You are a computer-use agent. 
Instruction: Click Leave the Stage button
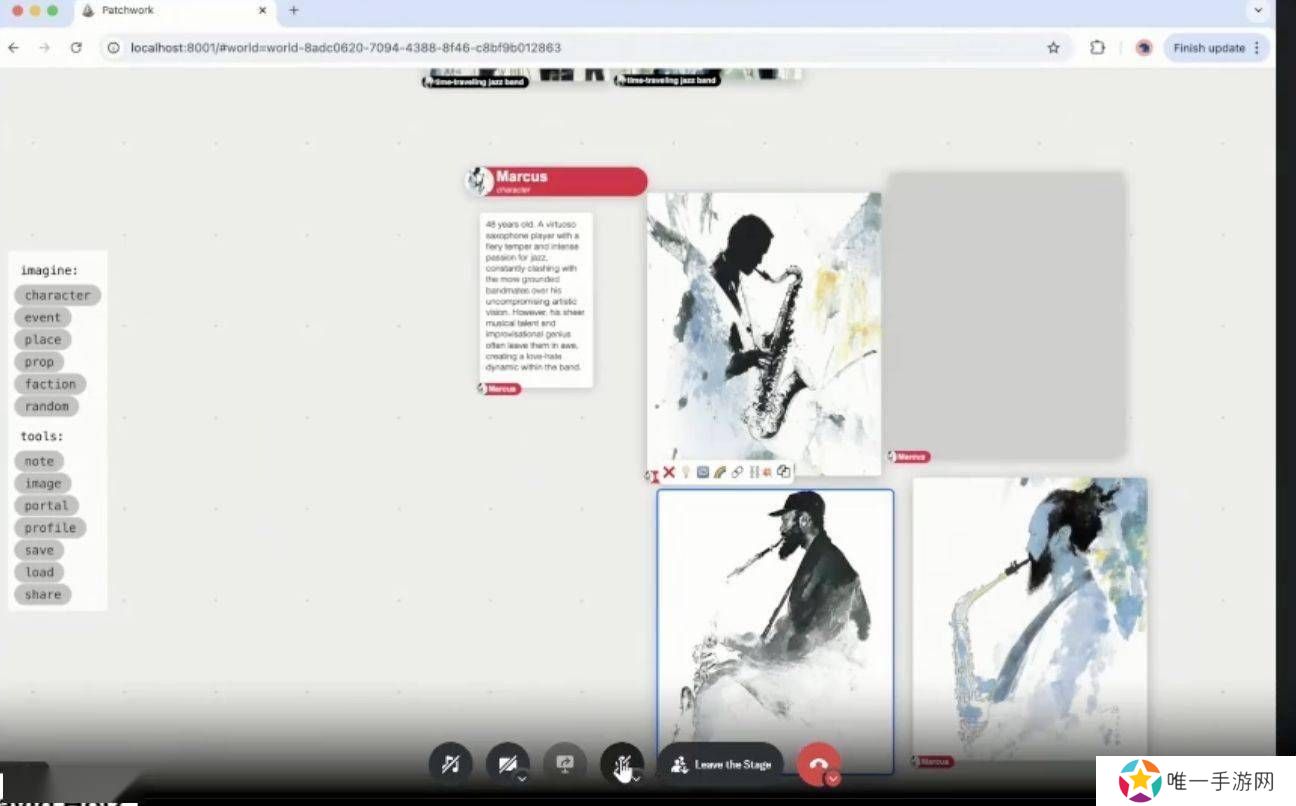[x=721, y=764]
